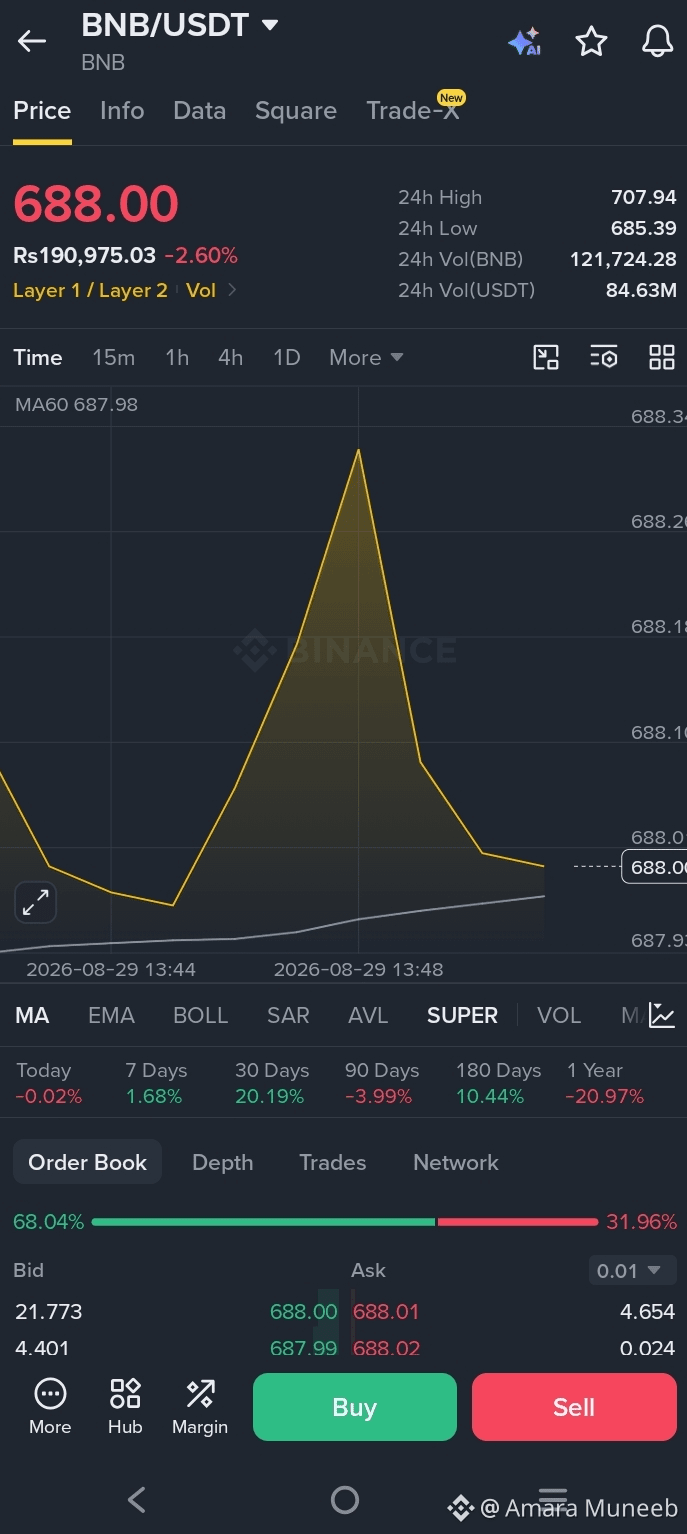
Task: Add BNB/USDT to favorites with star
Action: pos(591,41)
